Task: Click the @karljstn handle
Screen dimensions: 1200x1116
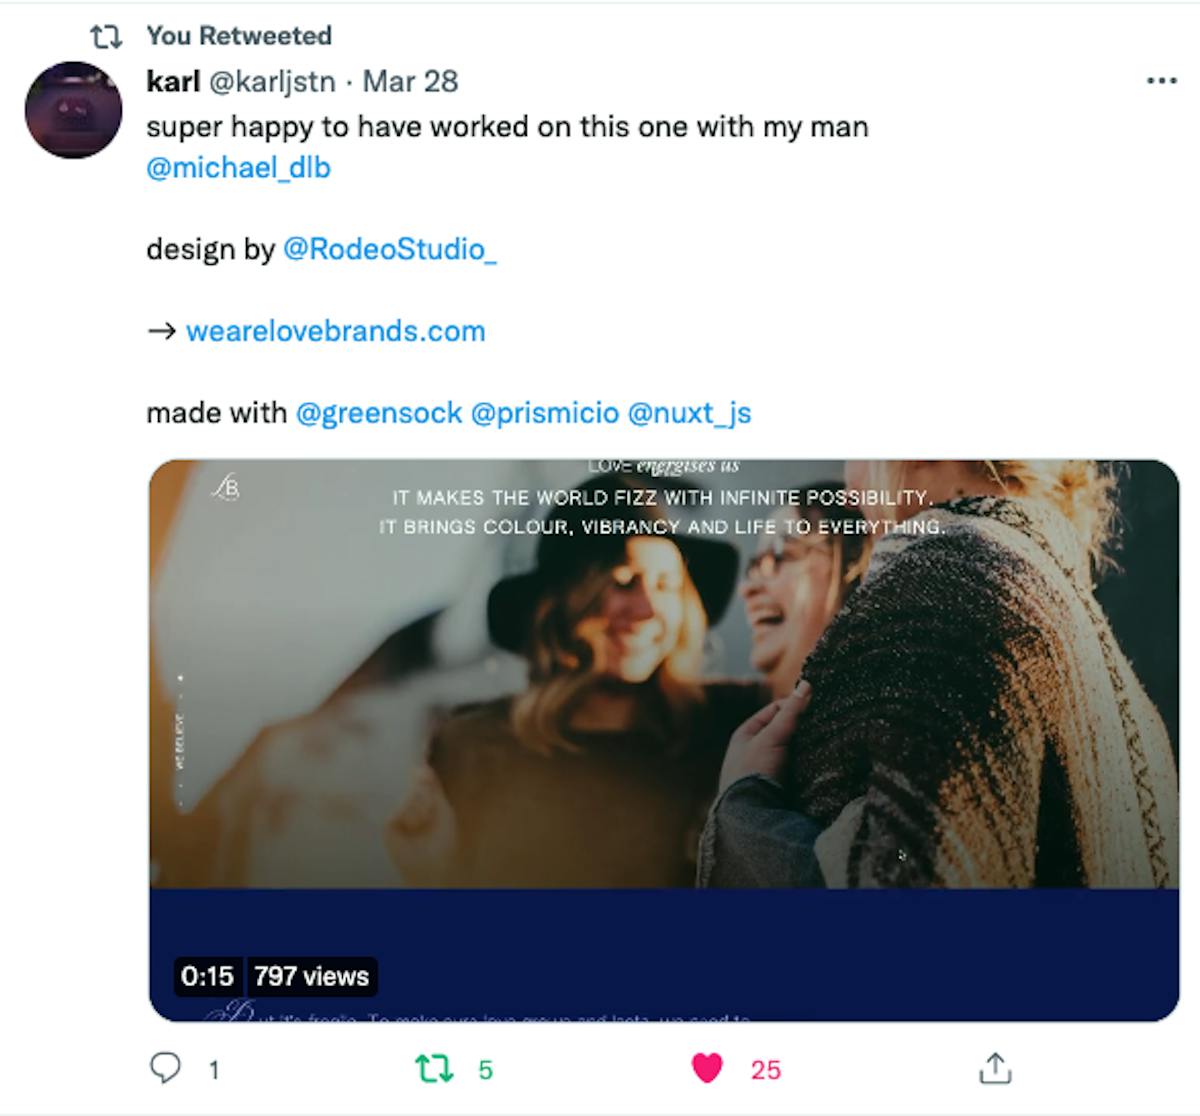Action: pos(271,81)
